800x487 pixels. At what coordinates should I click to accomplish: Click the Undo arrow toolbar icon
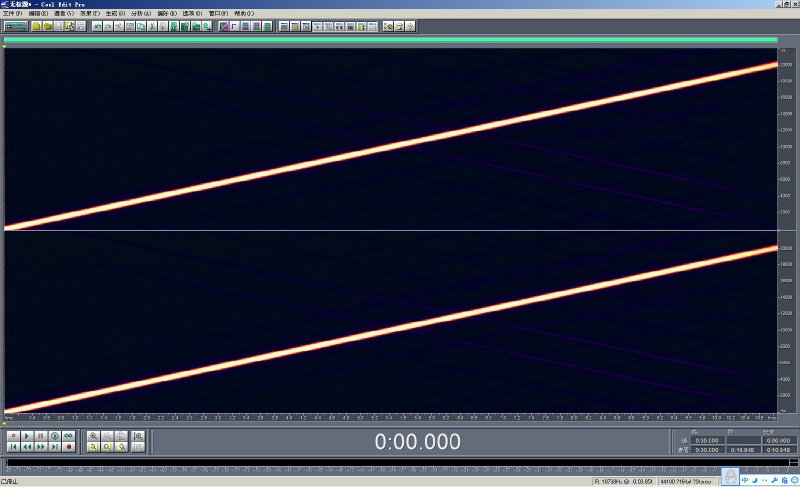coord(97,26)
